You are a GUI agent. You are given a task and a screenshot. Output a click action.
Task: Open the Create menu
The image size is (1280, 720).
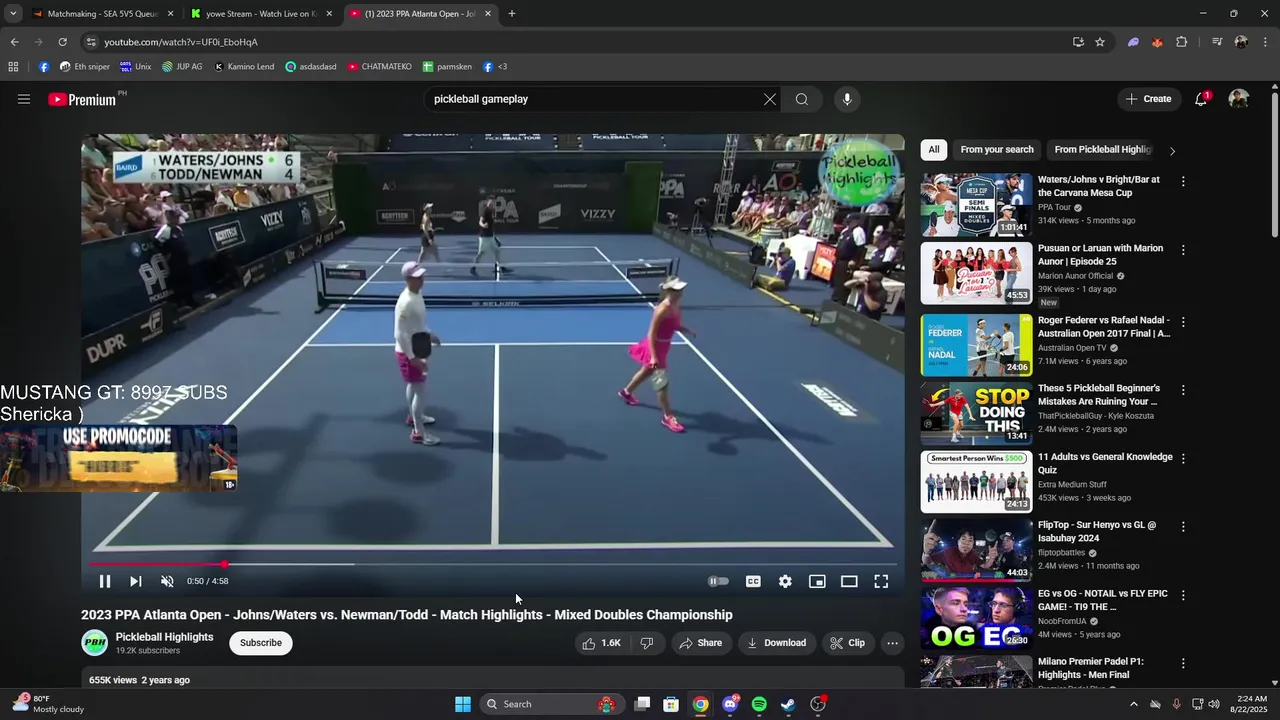click(x=1148, y=99)
